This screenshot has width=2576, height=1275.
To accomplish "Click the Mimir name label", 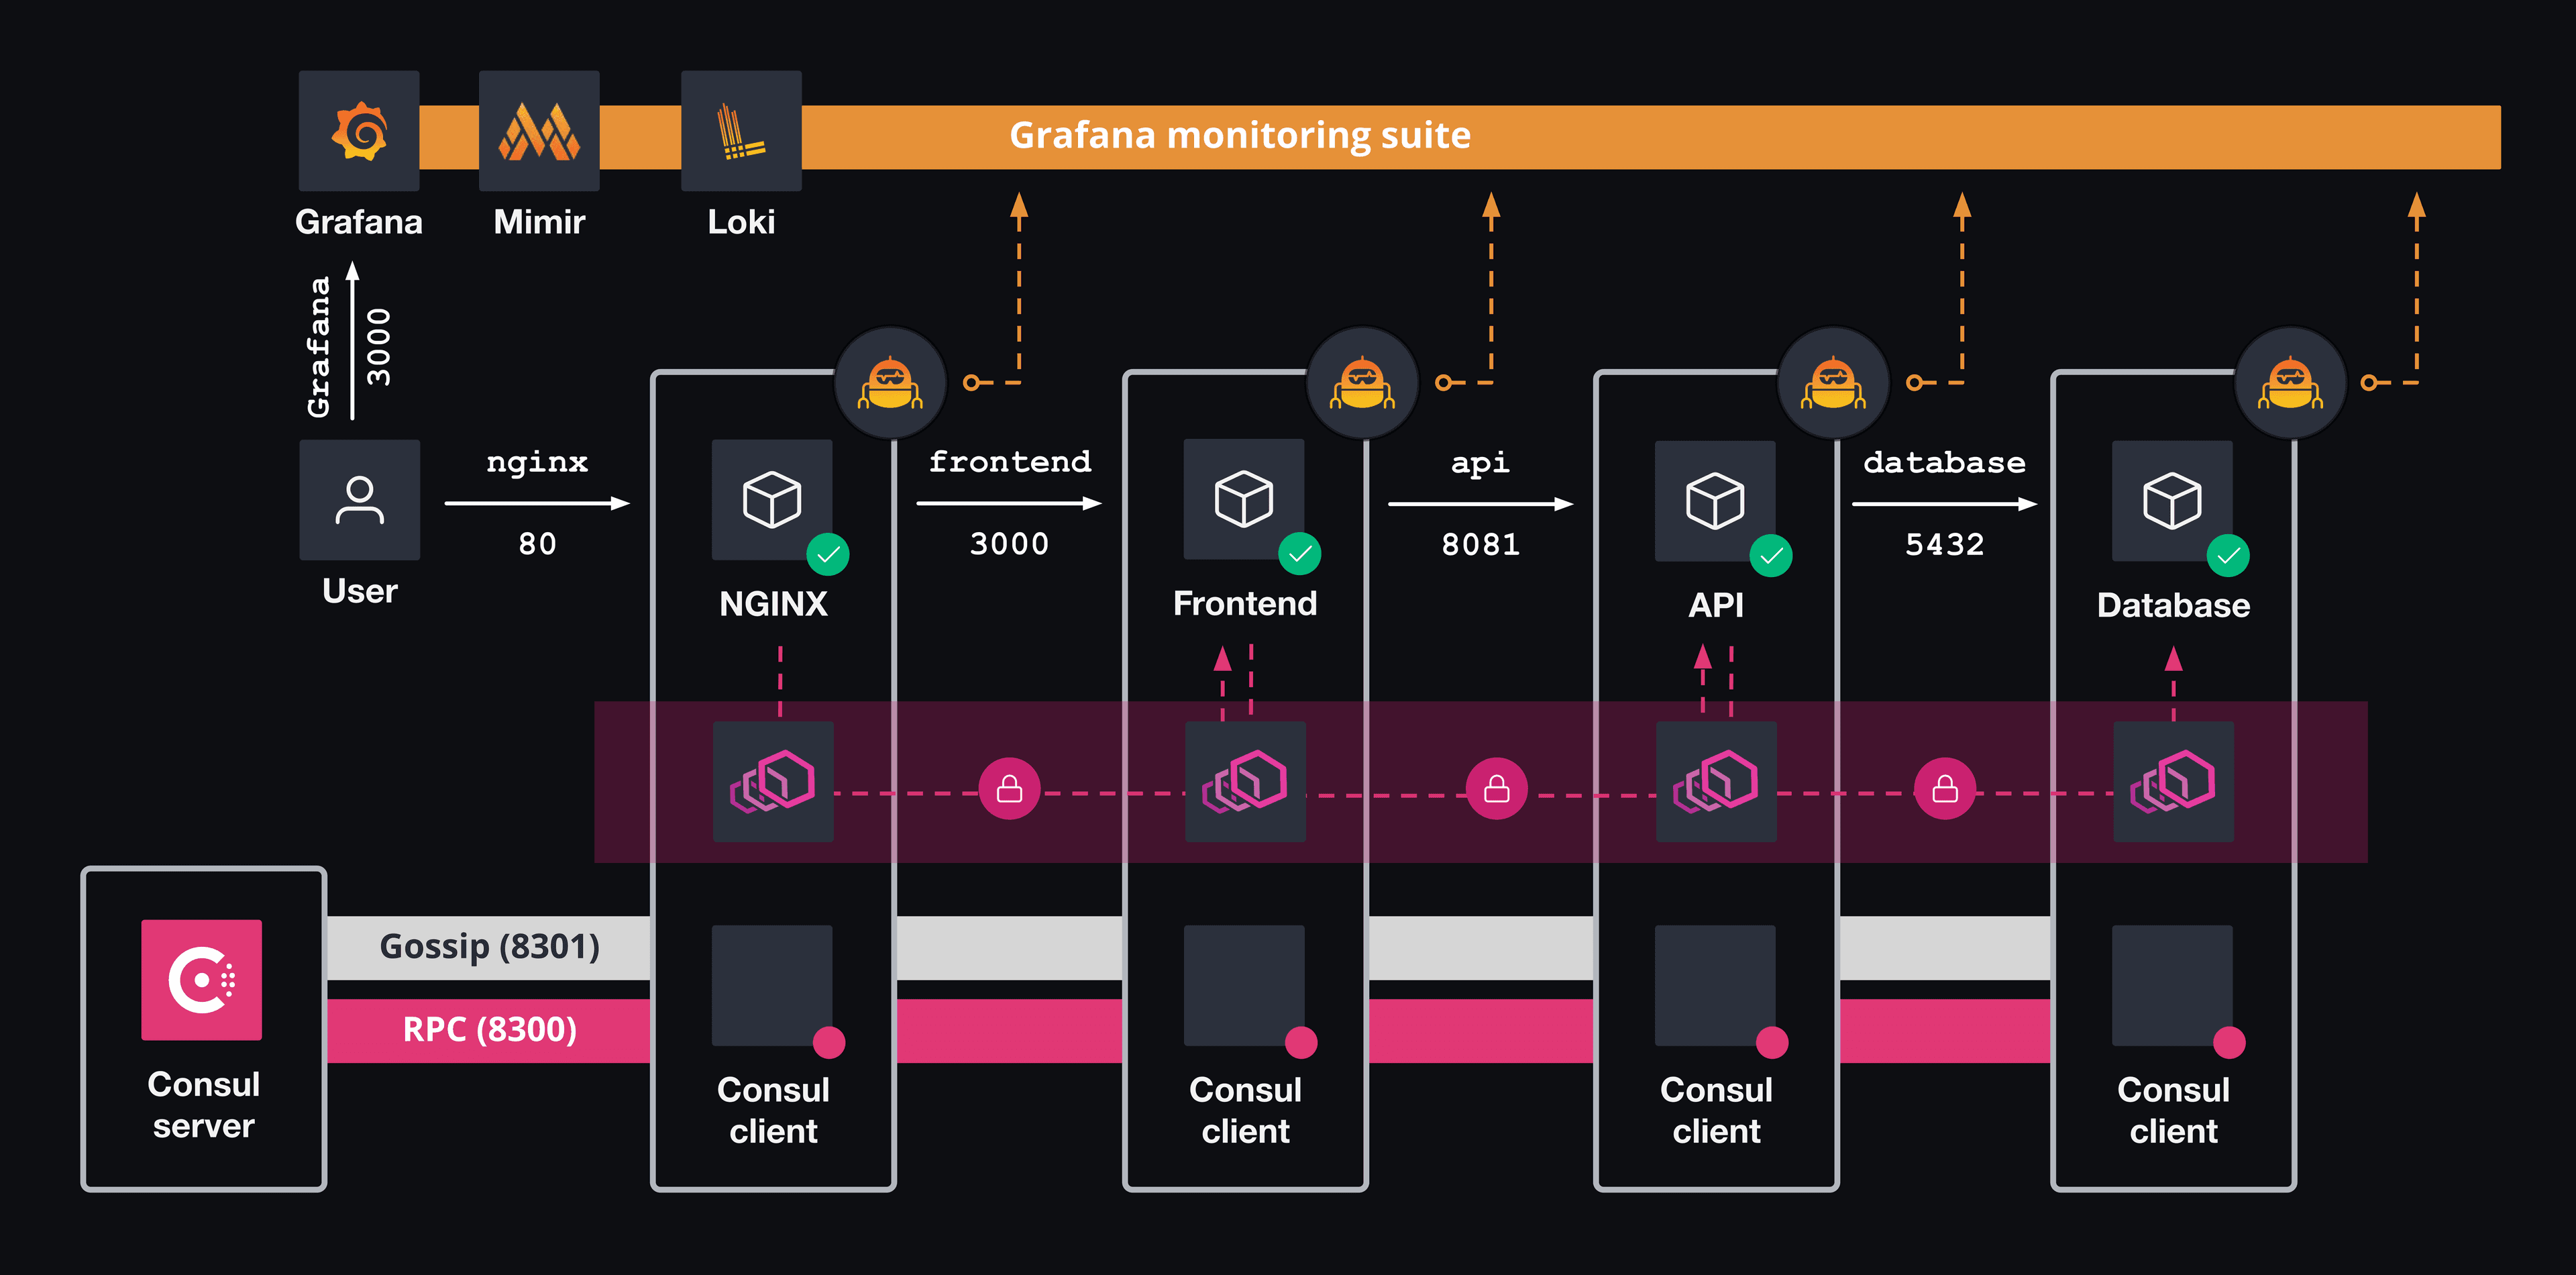I will point(539,222).
